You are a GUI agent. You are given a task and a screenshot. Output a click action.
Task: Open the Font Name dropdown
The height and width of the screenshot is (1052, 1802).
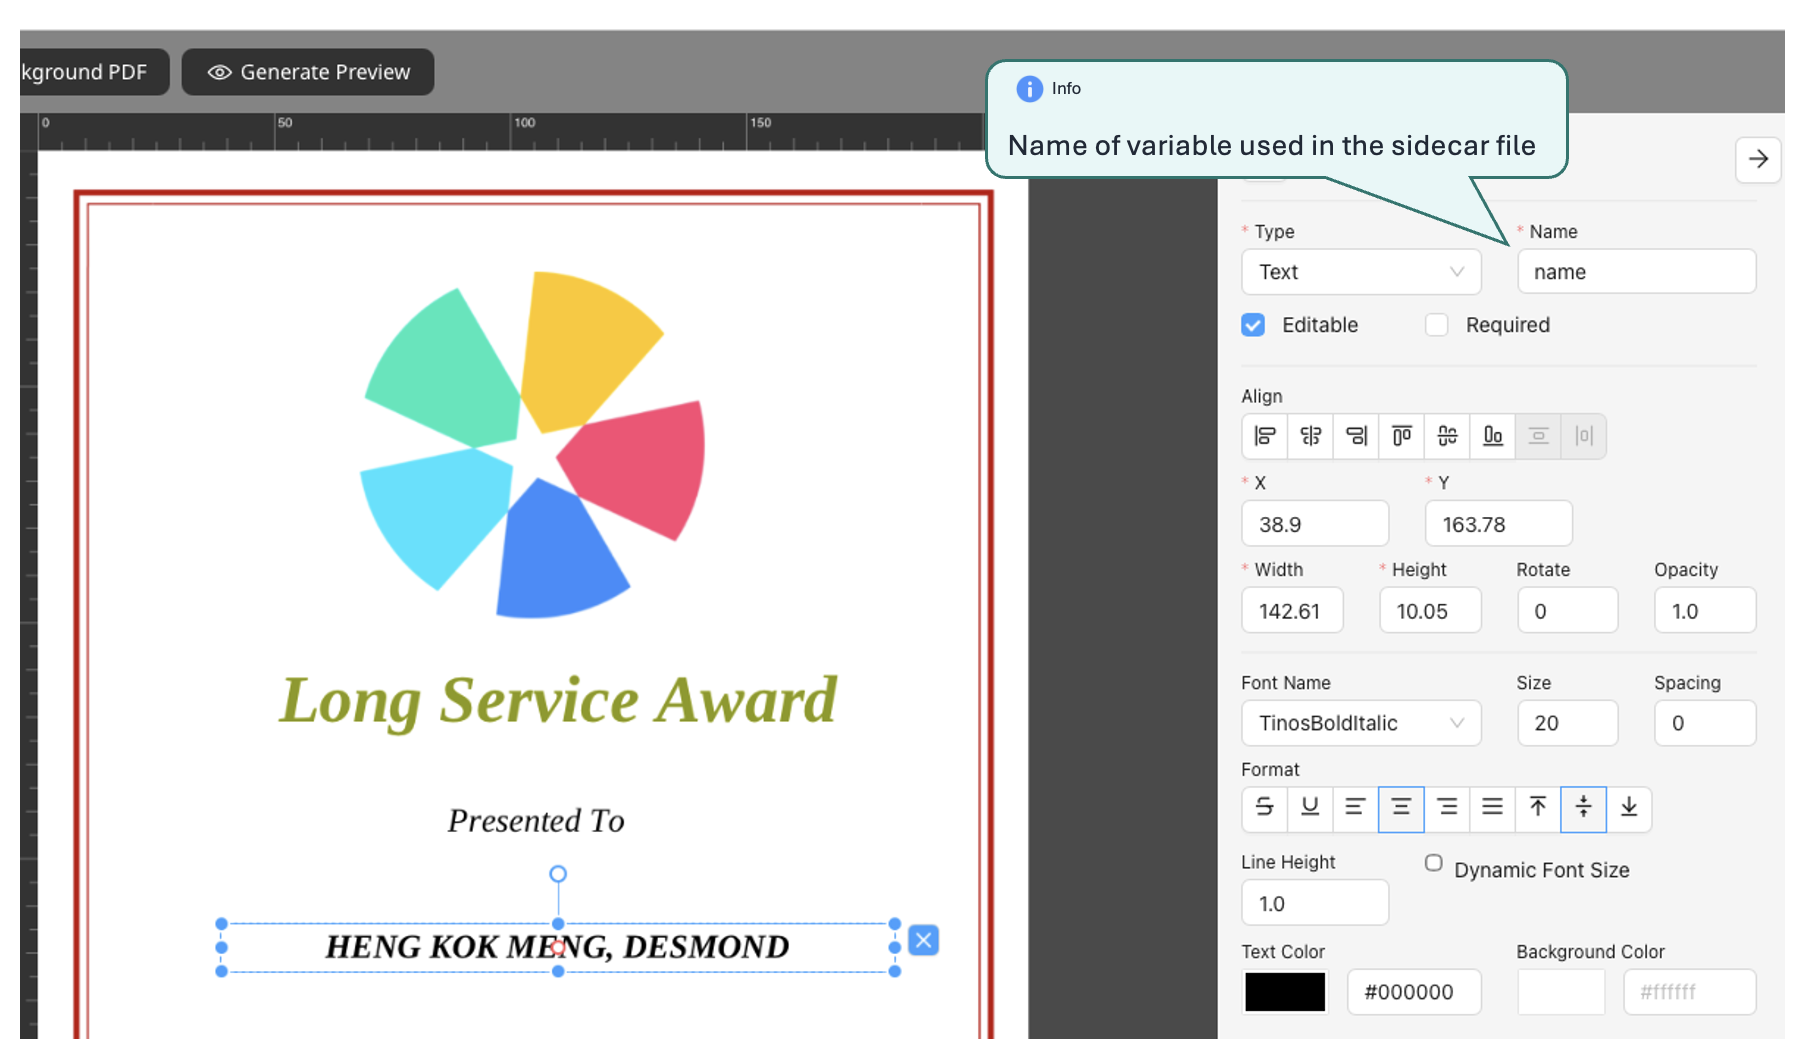[x=1361, y=723]
